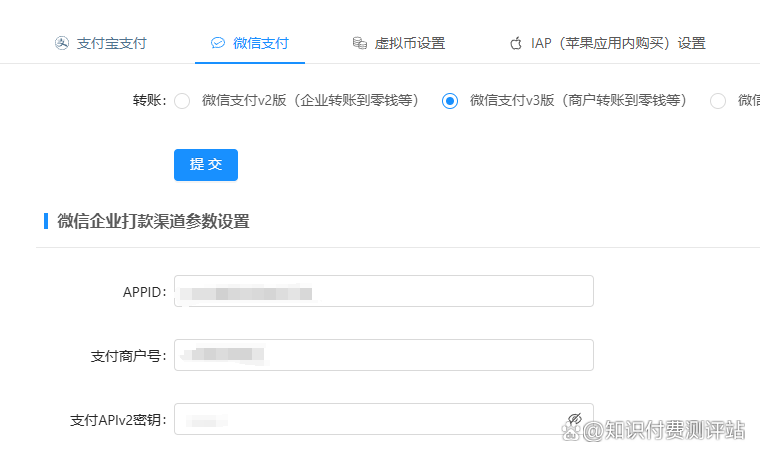
Task: Open the IAP（苹果应用内购买）设置 tab
Action: pos(618,43)
